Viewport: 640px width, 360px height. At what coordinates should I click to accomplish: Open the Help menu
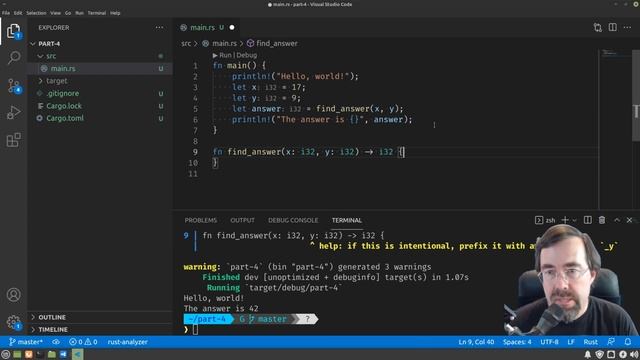click(115, 13)
